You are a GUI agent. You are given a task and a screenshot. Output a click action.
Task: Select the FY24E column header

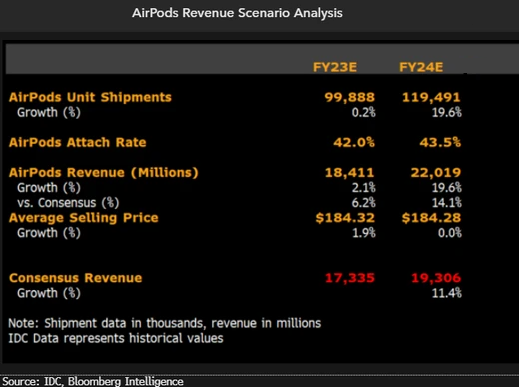(x=421, y=67)
